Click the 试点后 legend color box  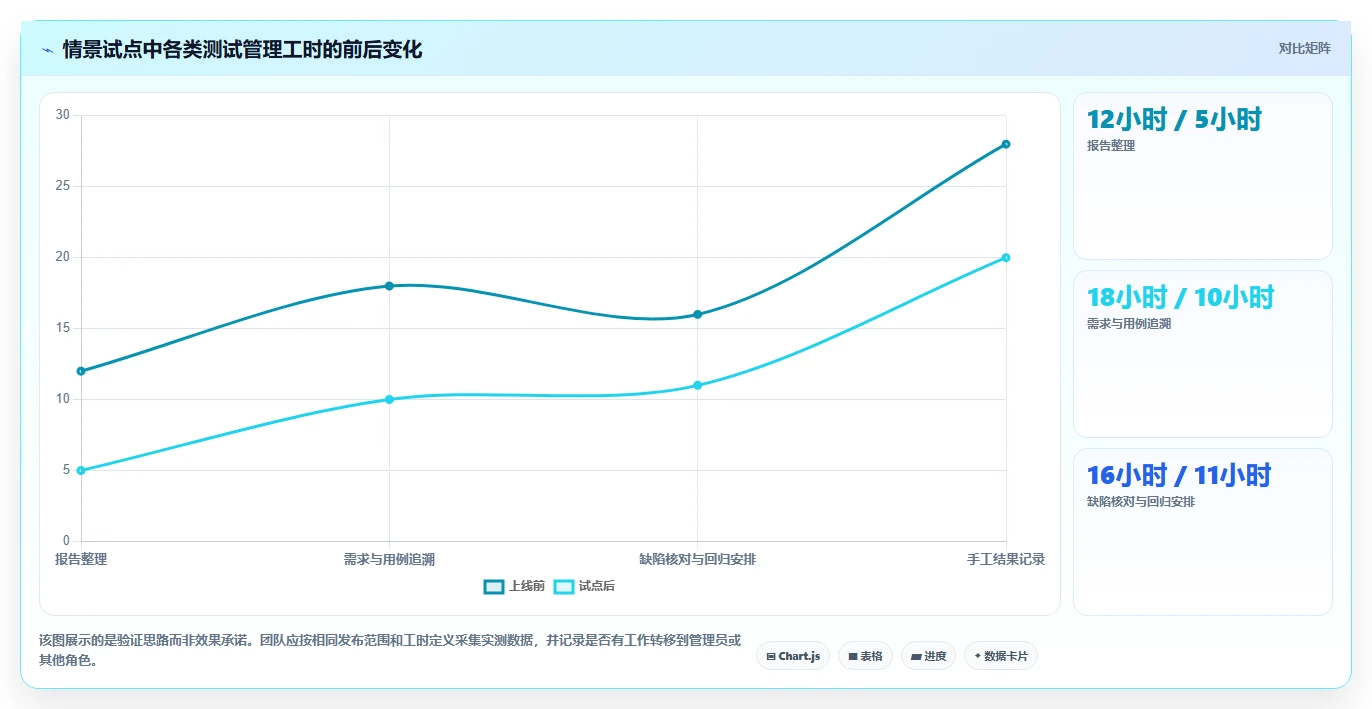click(564, 586)
